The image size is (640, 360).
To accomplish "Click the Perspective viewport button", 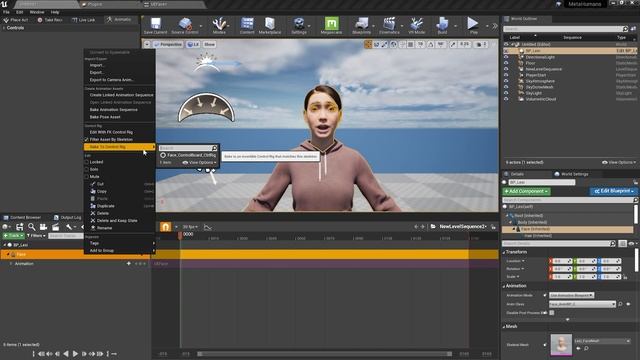I will click(x=167, y=44).
